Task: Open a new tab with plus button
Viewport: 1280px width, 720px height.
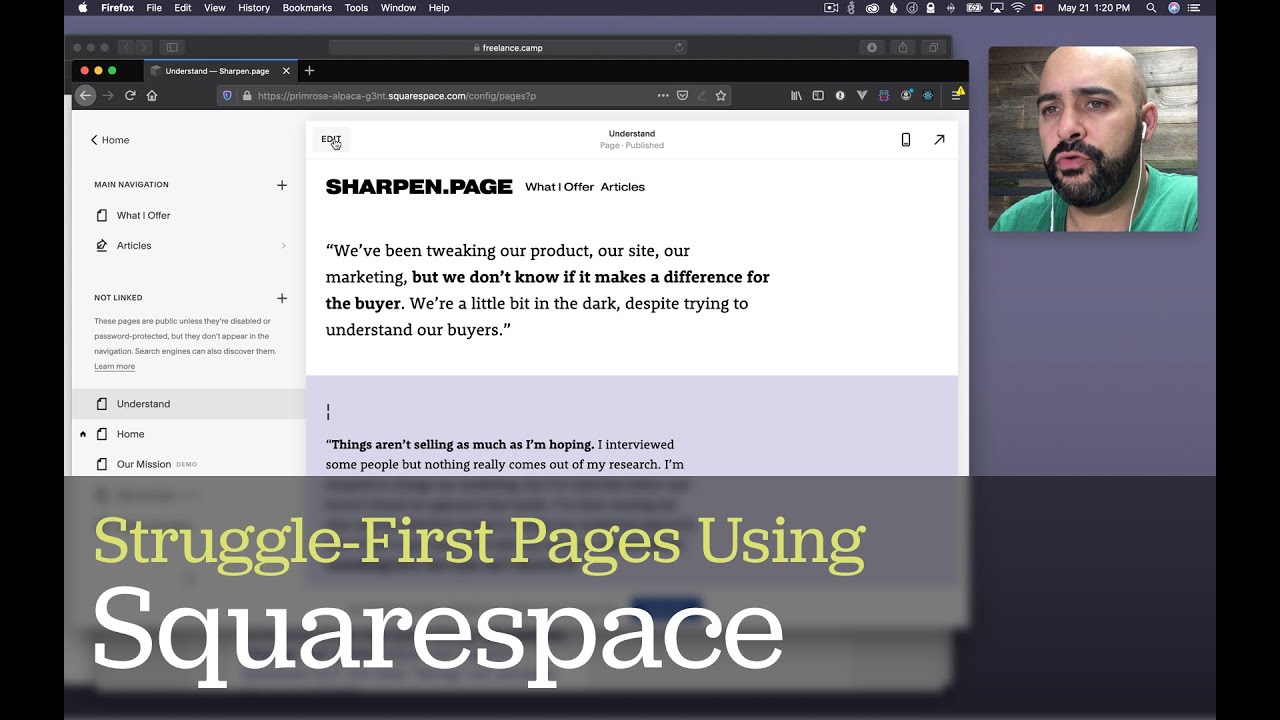Action: [x=309, y=71]
